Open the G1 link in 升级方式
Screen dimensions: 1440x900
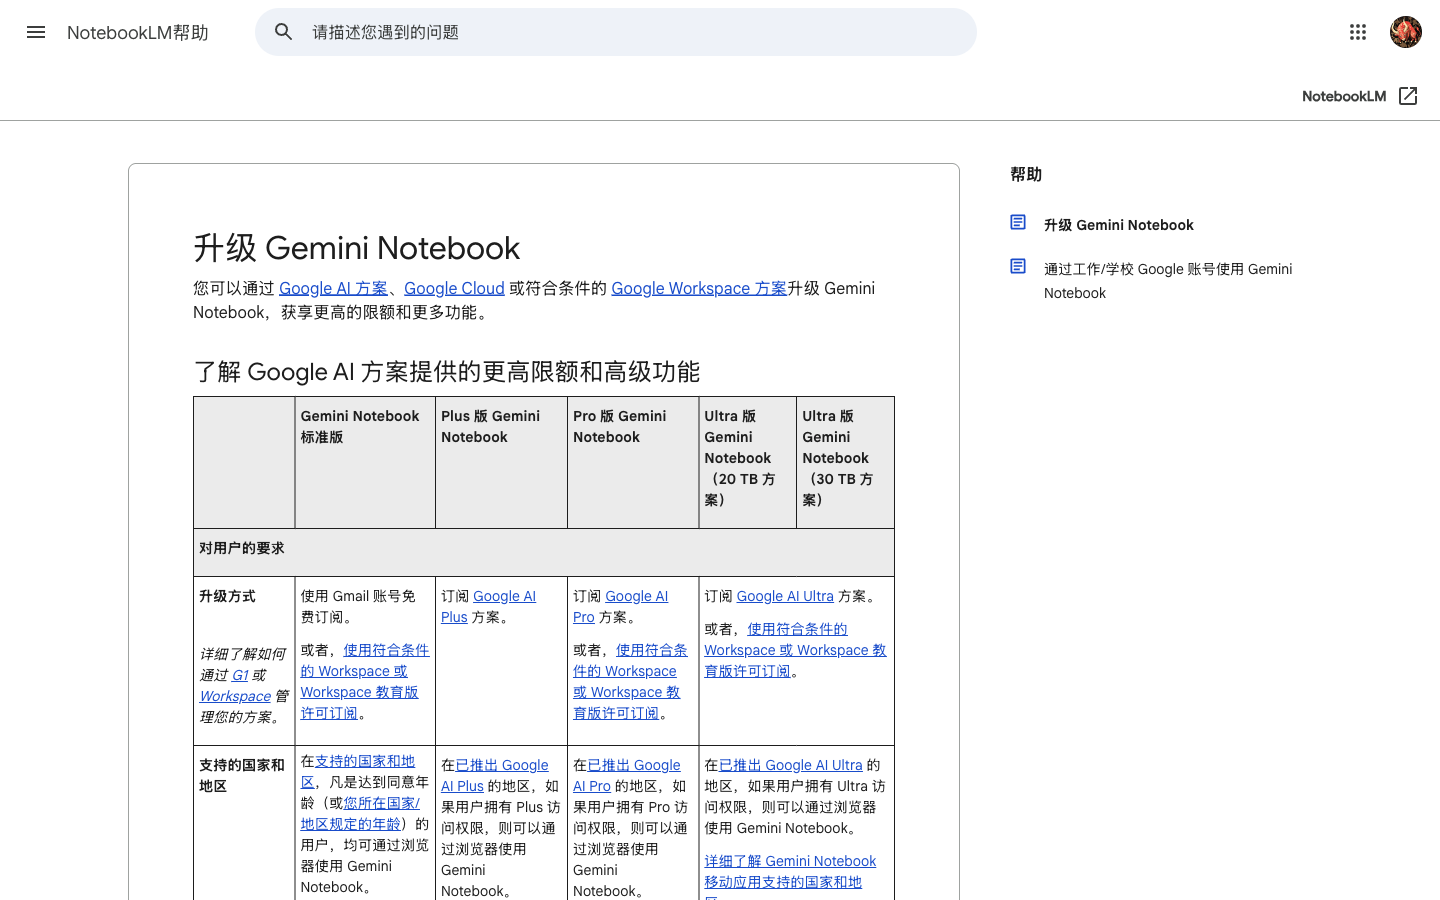point(240,675)
